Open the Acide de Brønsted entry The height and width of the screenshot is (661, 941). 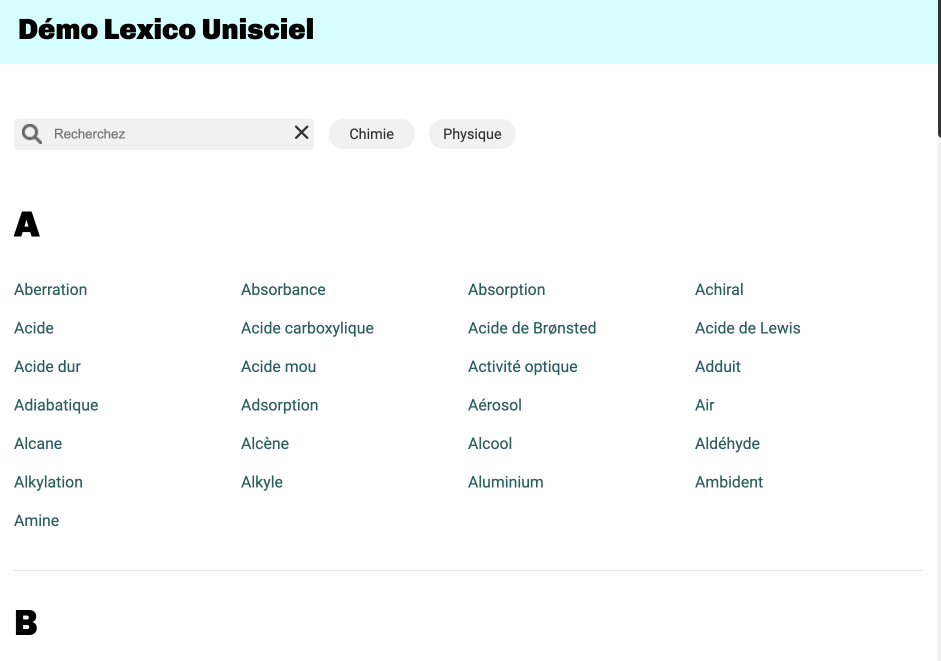(x=532, y=328)
